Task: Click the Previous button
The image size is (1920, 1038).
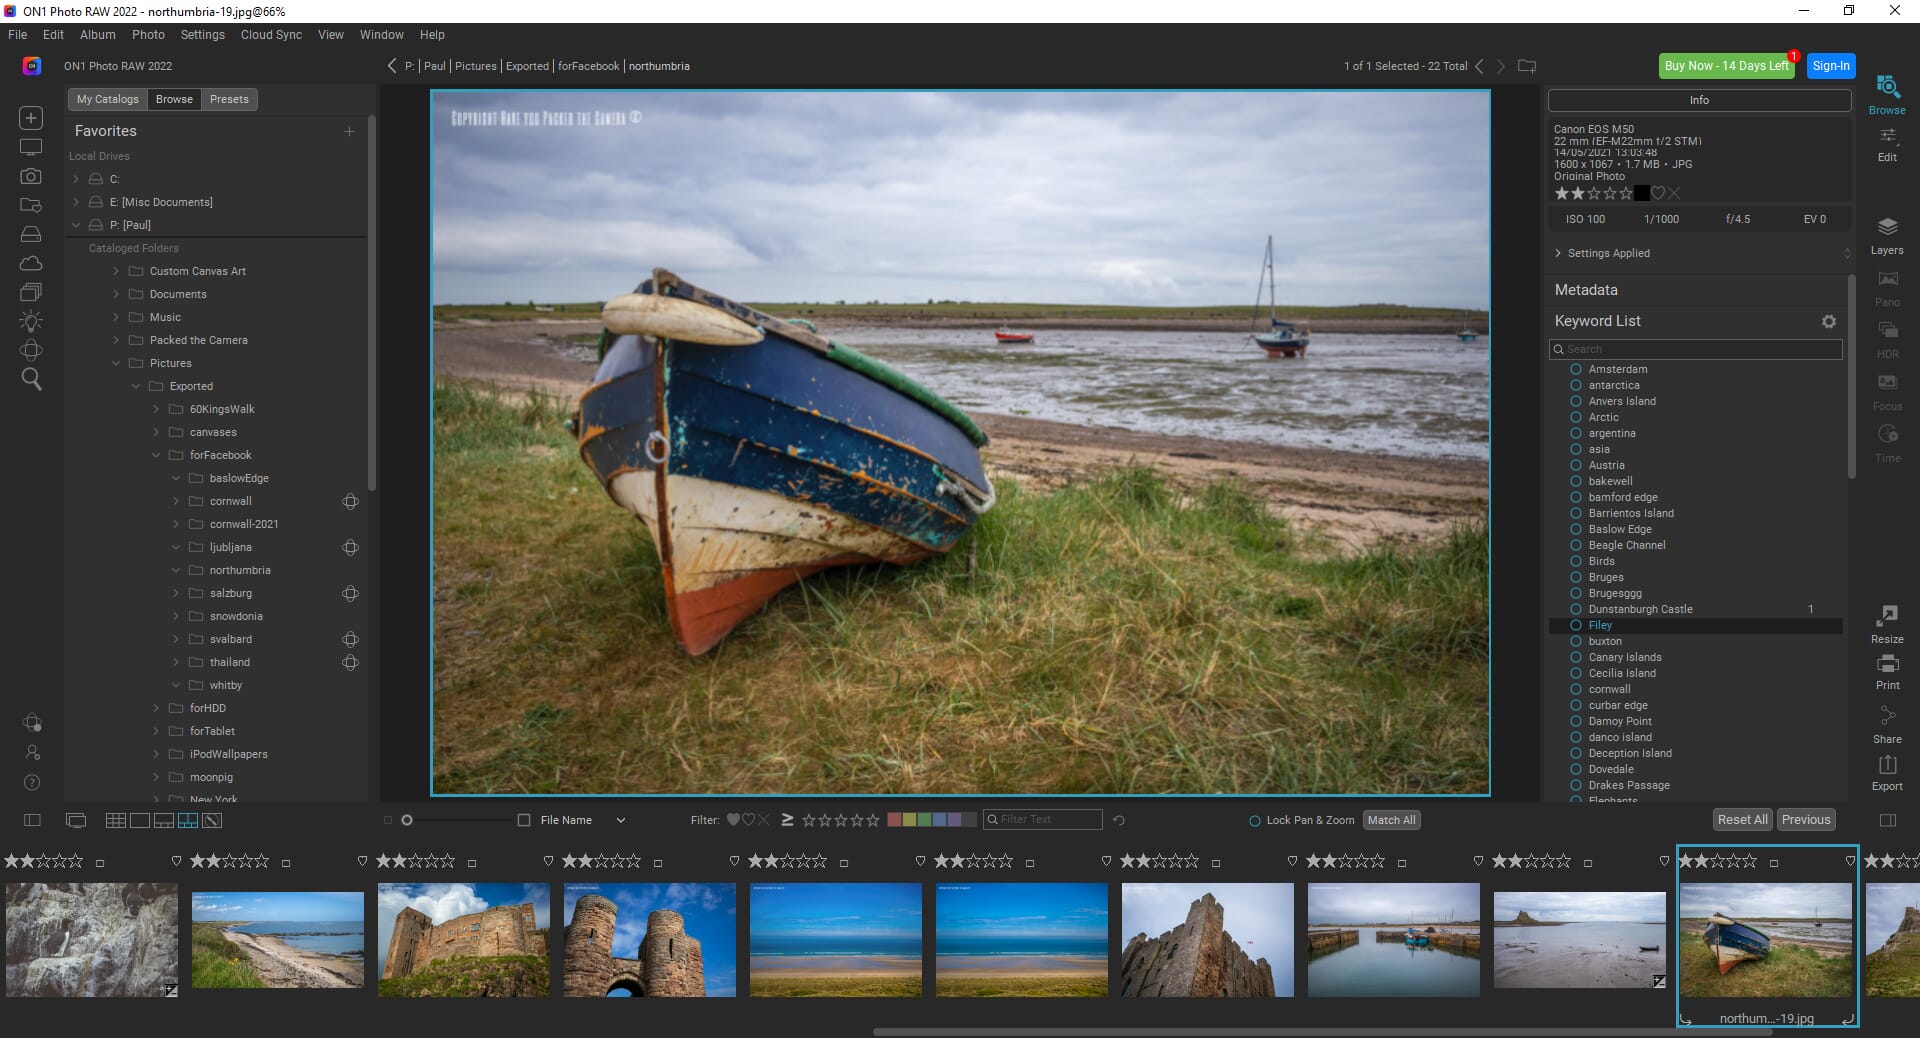Action: [x=1806, y=820]
